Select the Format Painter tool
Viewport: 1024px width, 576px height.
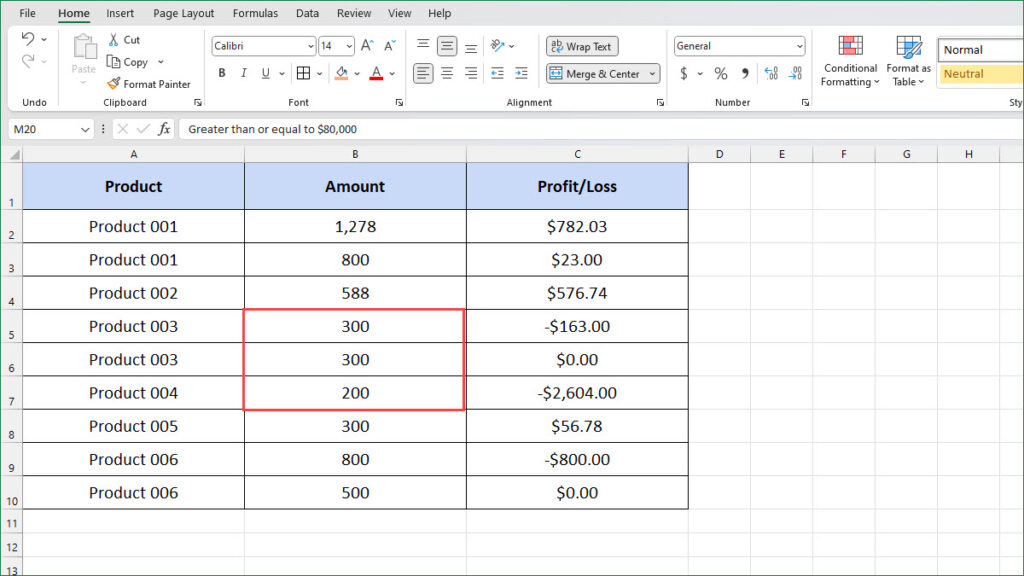pos(149,83)
